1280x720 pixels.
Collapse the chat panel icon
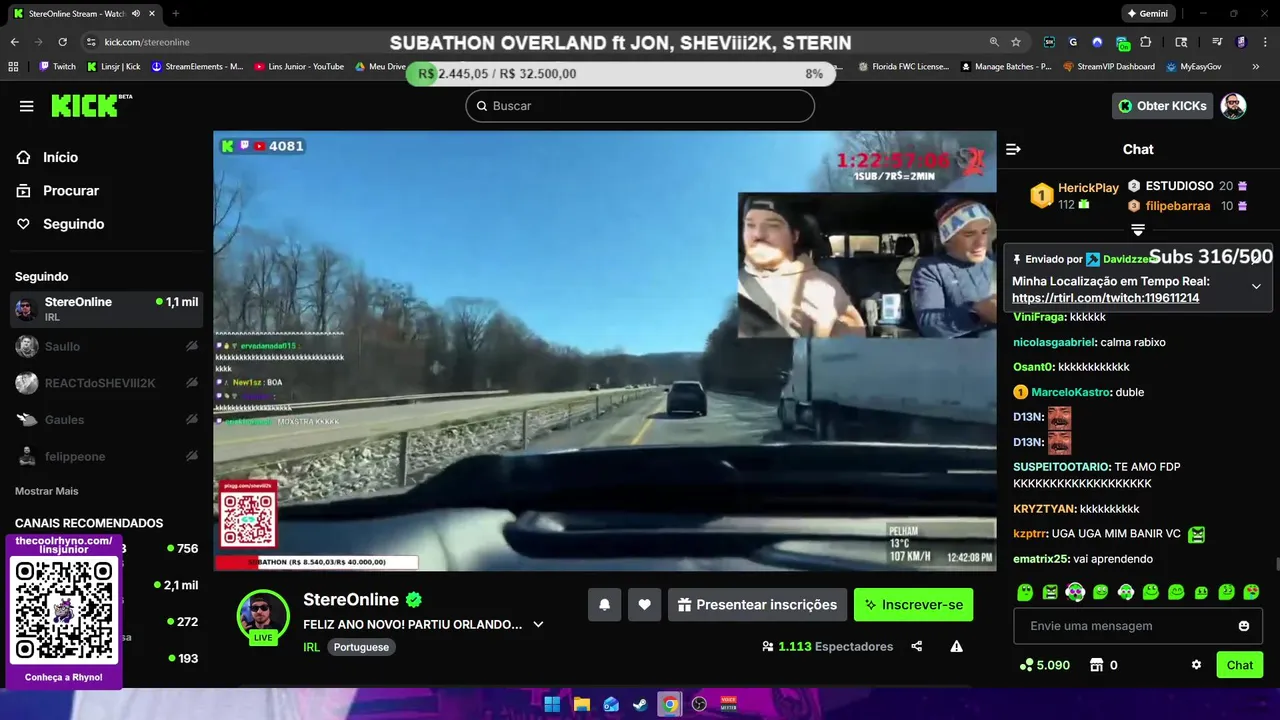pos(1013,149)
